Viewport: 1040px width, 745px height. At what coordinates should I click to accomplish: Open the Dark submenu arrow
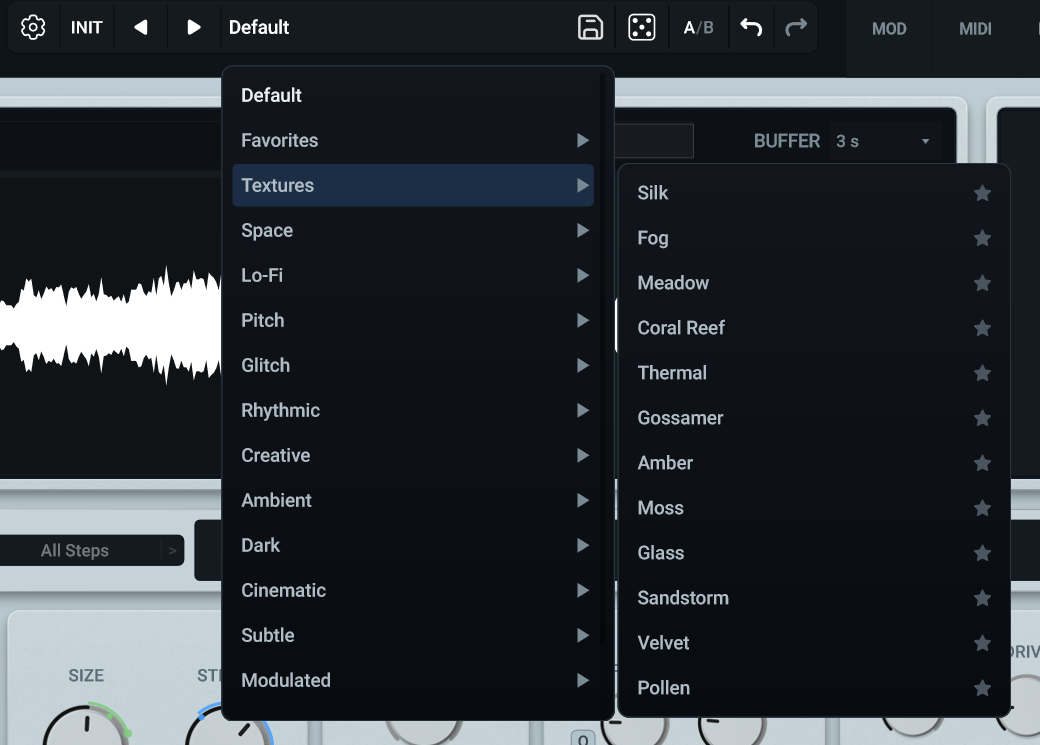pyautogui.click(x=582, y=545)
